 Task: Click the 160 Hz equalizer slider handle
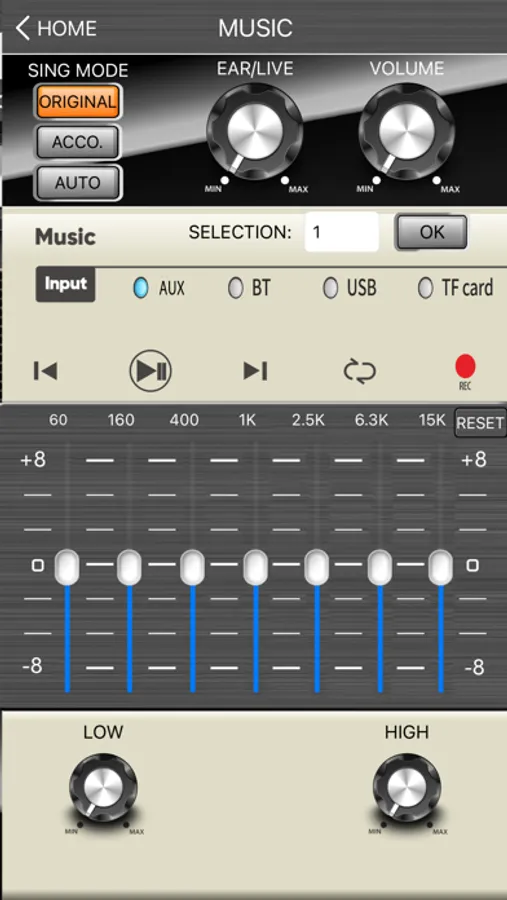click(129, 567)
